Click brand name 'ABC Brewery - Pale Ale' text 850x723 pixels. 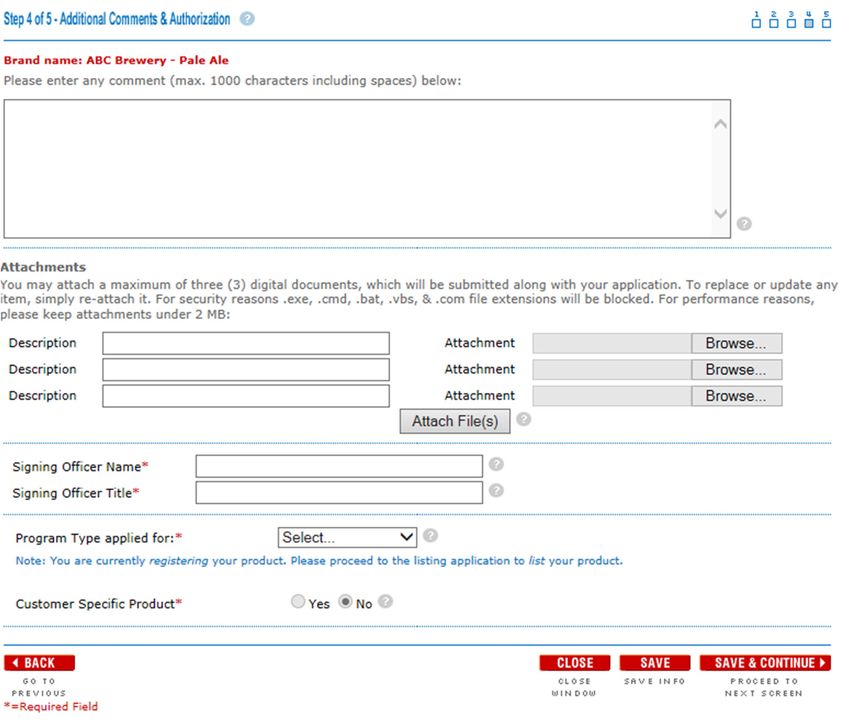[x=157, y=60]
